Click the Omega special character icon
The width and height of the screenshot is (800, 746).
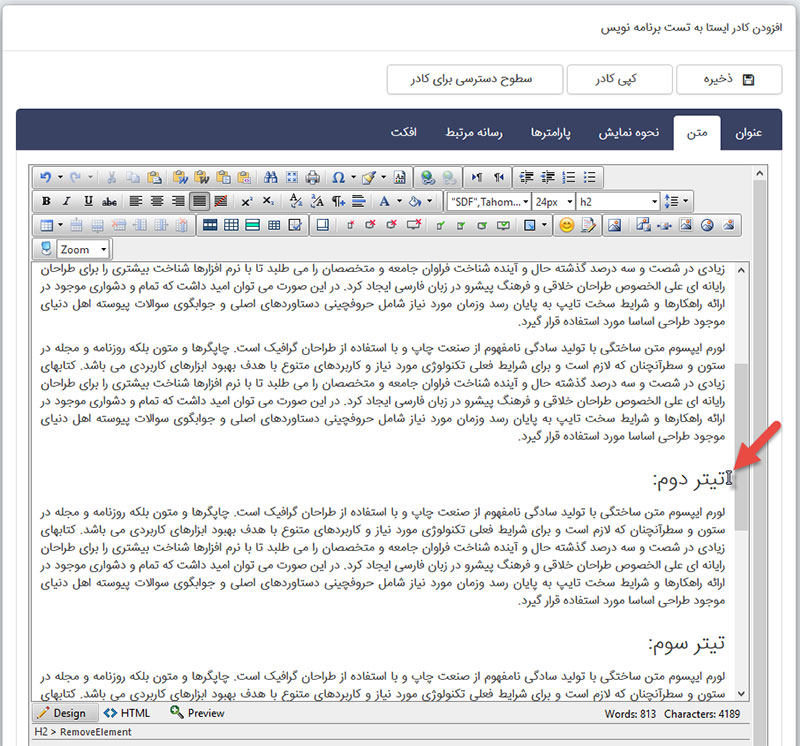click(x=338, y=177)
